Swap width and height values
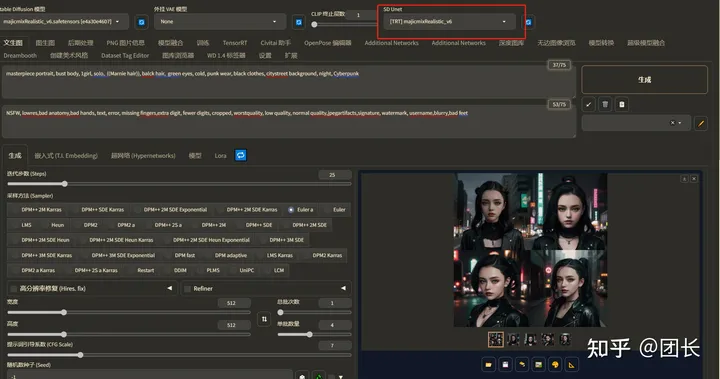This screenshot has height=379, width=720. (264, 318)
